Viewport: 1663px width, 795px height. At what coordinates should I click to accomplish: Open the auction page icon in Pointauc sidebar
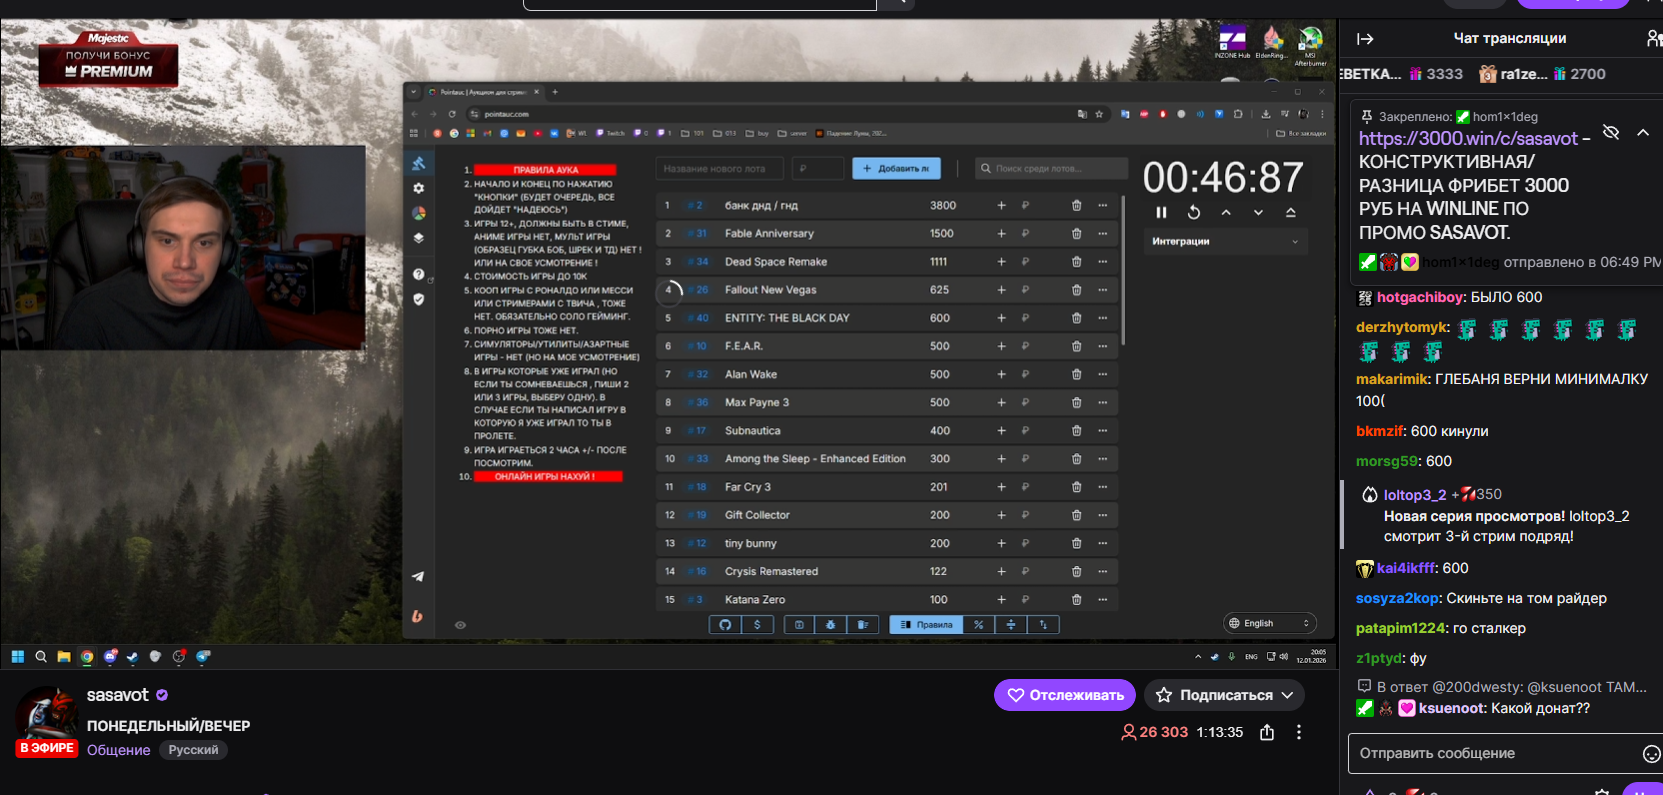(418, 163)
